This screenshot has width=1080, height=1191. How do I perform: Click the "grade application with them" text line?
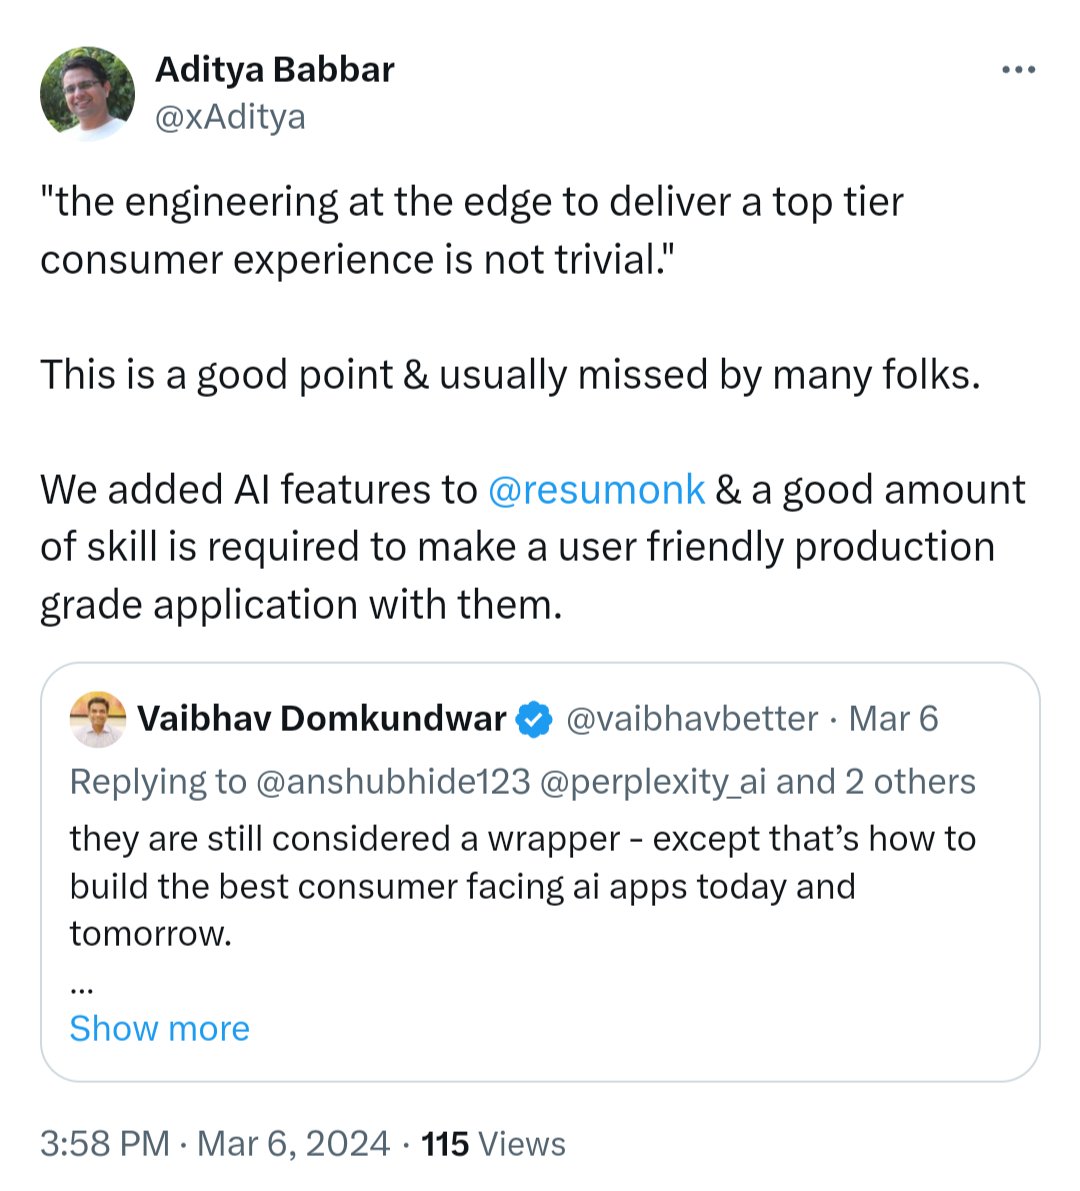click(x=301, y=605)
